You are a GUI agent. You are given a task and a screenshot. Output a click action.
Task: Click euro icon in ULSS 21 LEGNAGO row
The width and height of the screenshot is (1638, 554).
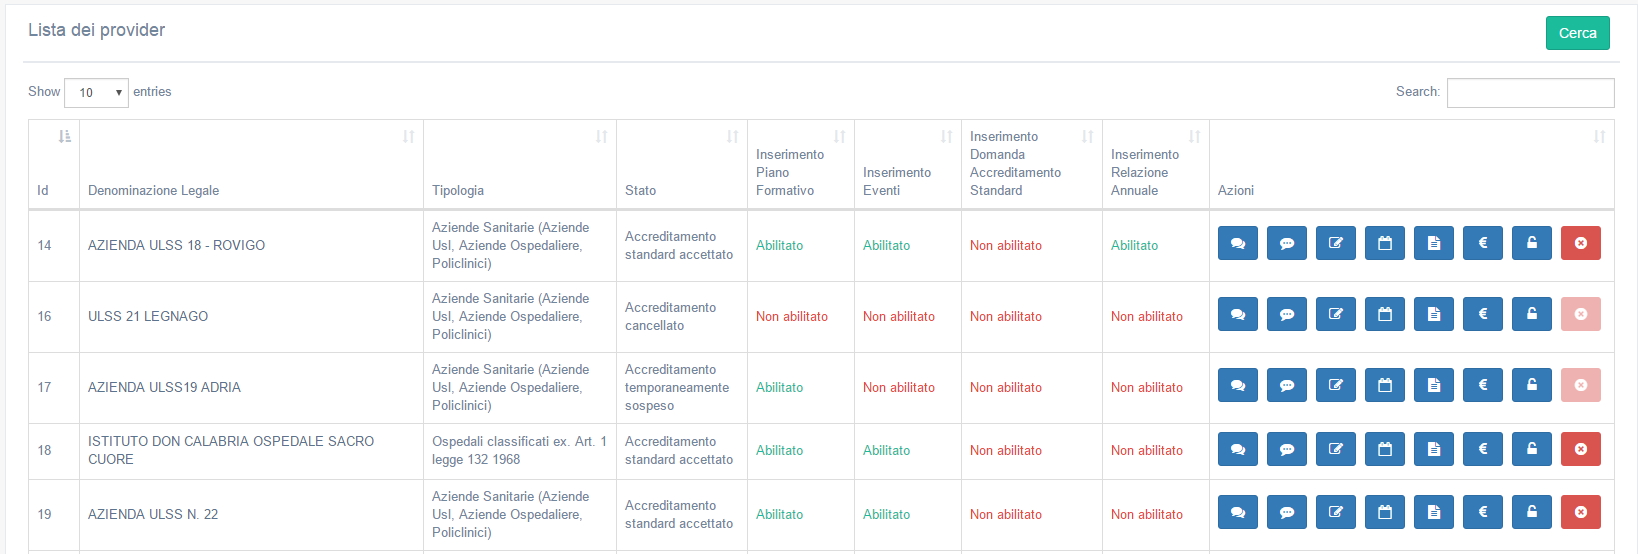(1482, 314)
